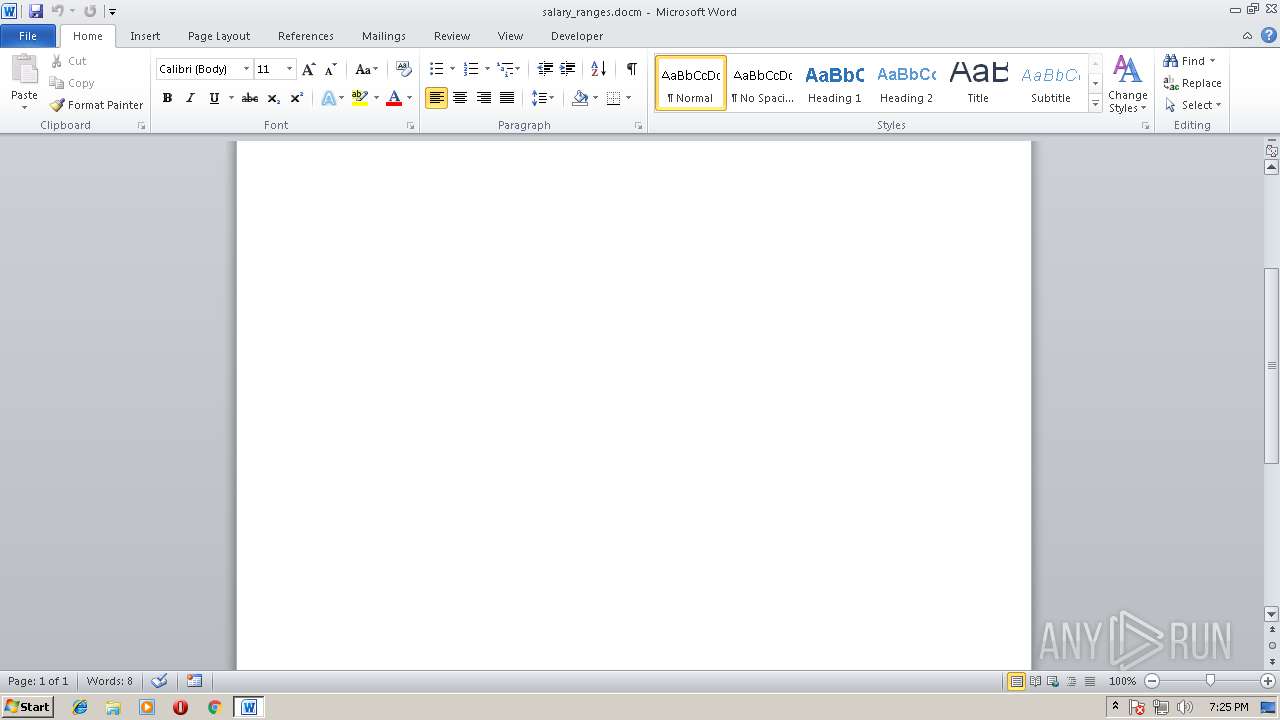Open the File tab
The image size is (1280, 720).
pos(28,36)
